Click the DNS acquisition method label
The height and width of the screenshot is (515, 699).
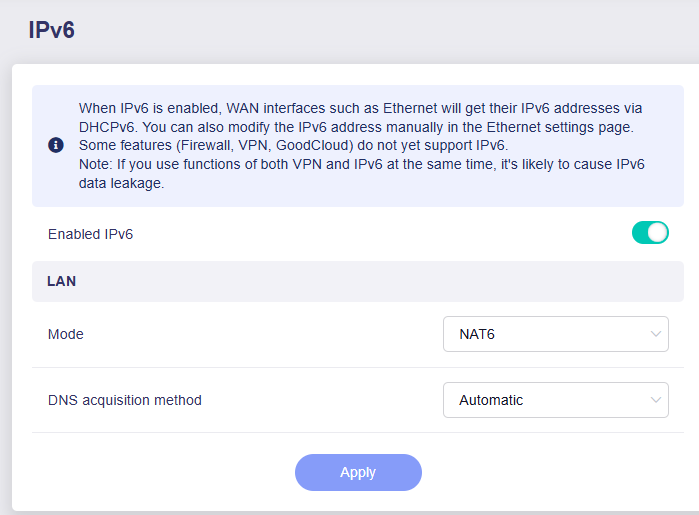(125, 400)
